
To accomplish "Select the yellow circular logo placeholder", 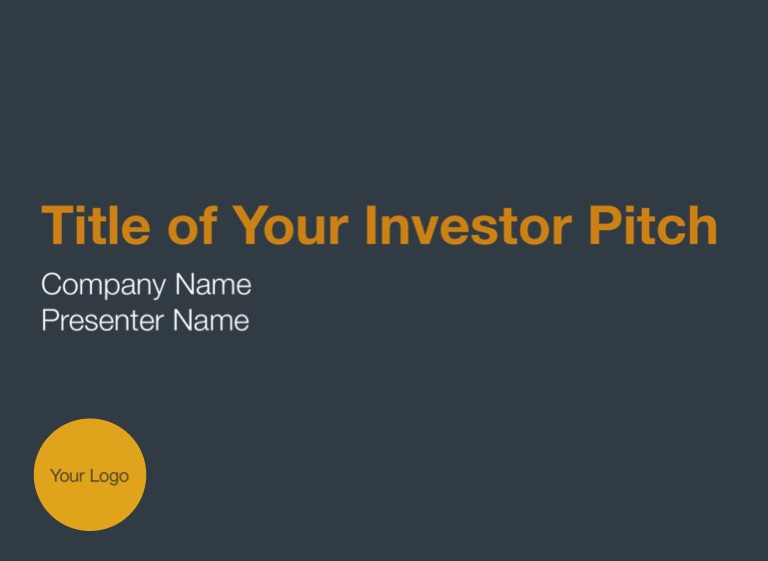I will pos(90,474).
